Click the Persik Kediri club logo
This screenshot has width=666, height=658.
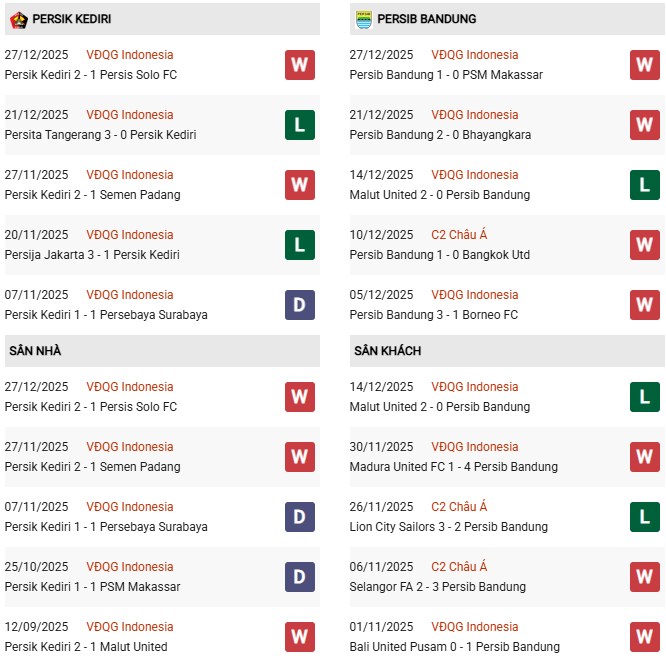pyautogui.click(x=18, y=19)
